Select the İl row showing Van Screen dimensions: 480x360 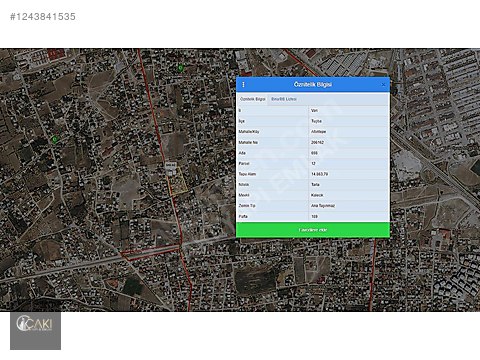pos(313,110)
